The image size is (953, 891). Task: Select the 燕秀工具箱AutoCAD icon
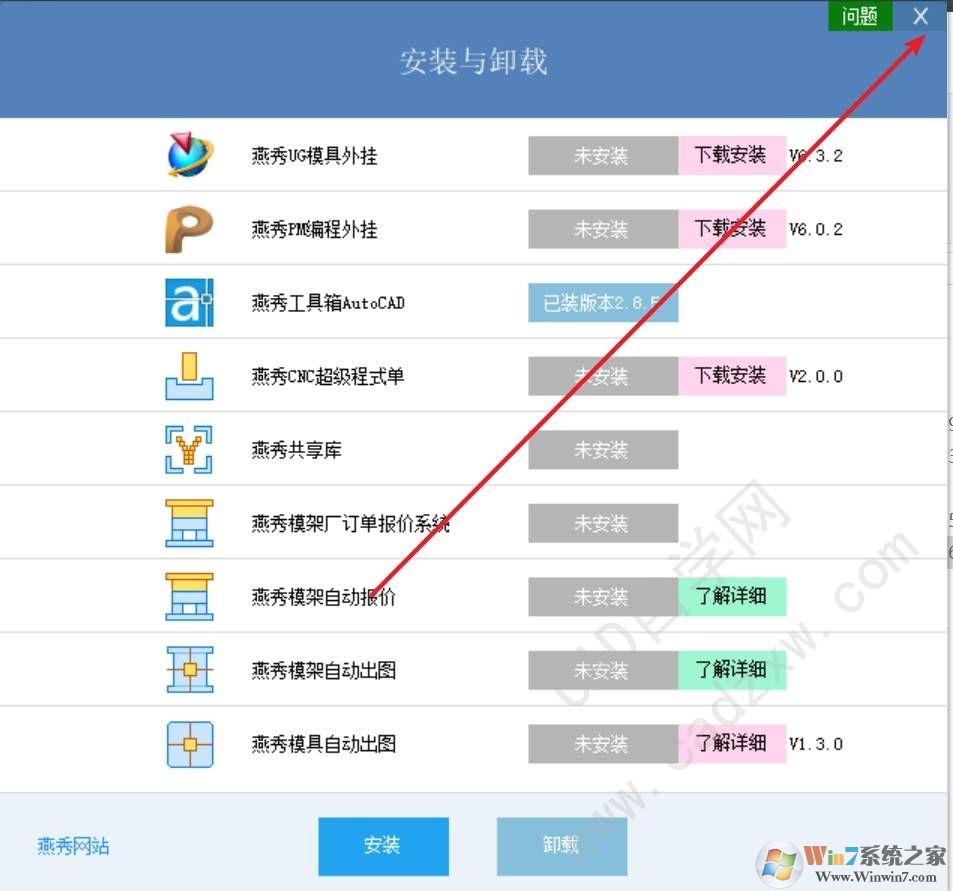click(189, 301)
